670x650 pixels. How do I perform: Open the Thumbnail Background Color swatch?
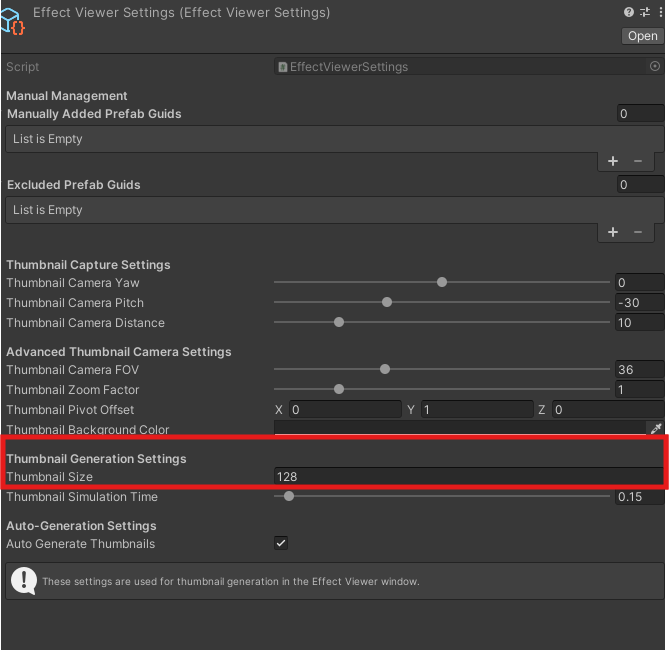pos(460,429)
